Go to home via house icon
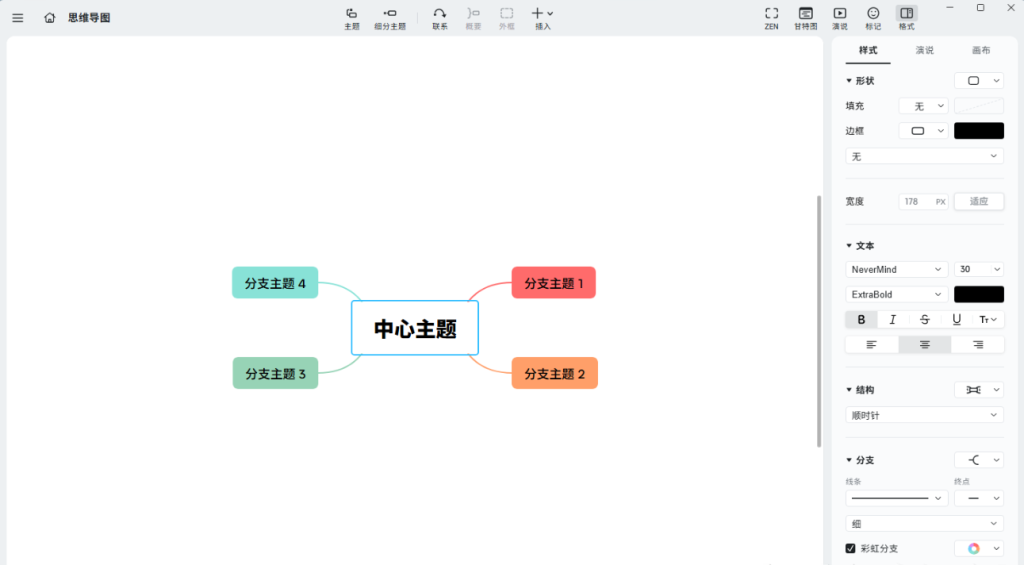 [50, 18]
